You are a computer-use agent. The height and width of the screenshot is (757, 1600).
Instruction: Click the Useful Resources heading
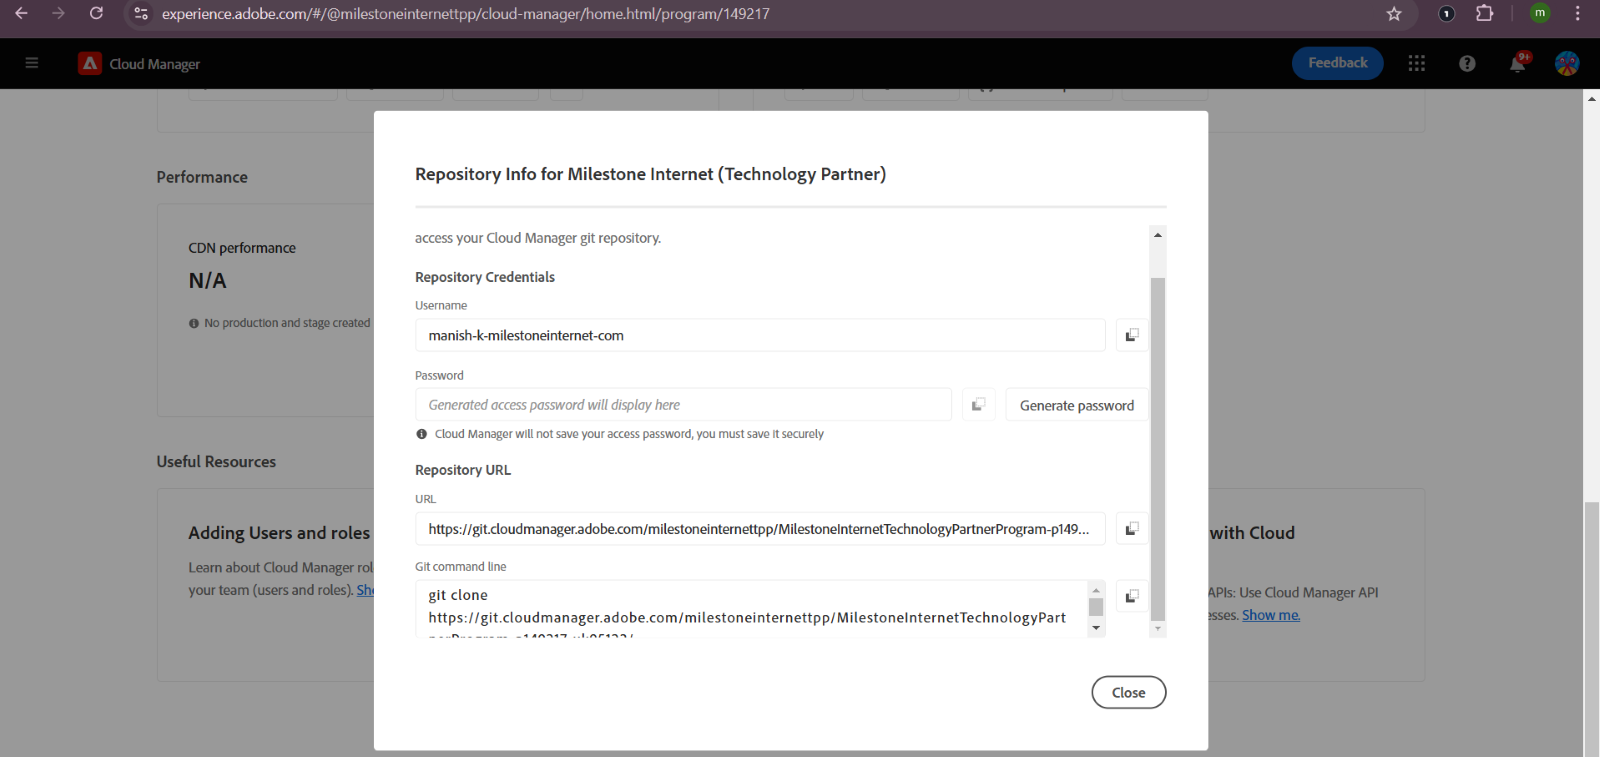pos(216,462)
